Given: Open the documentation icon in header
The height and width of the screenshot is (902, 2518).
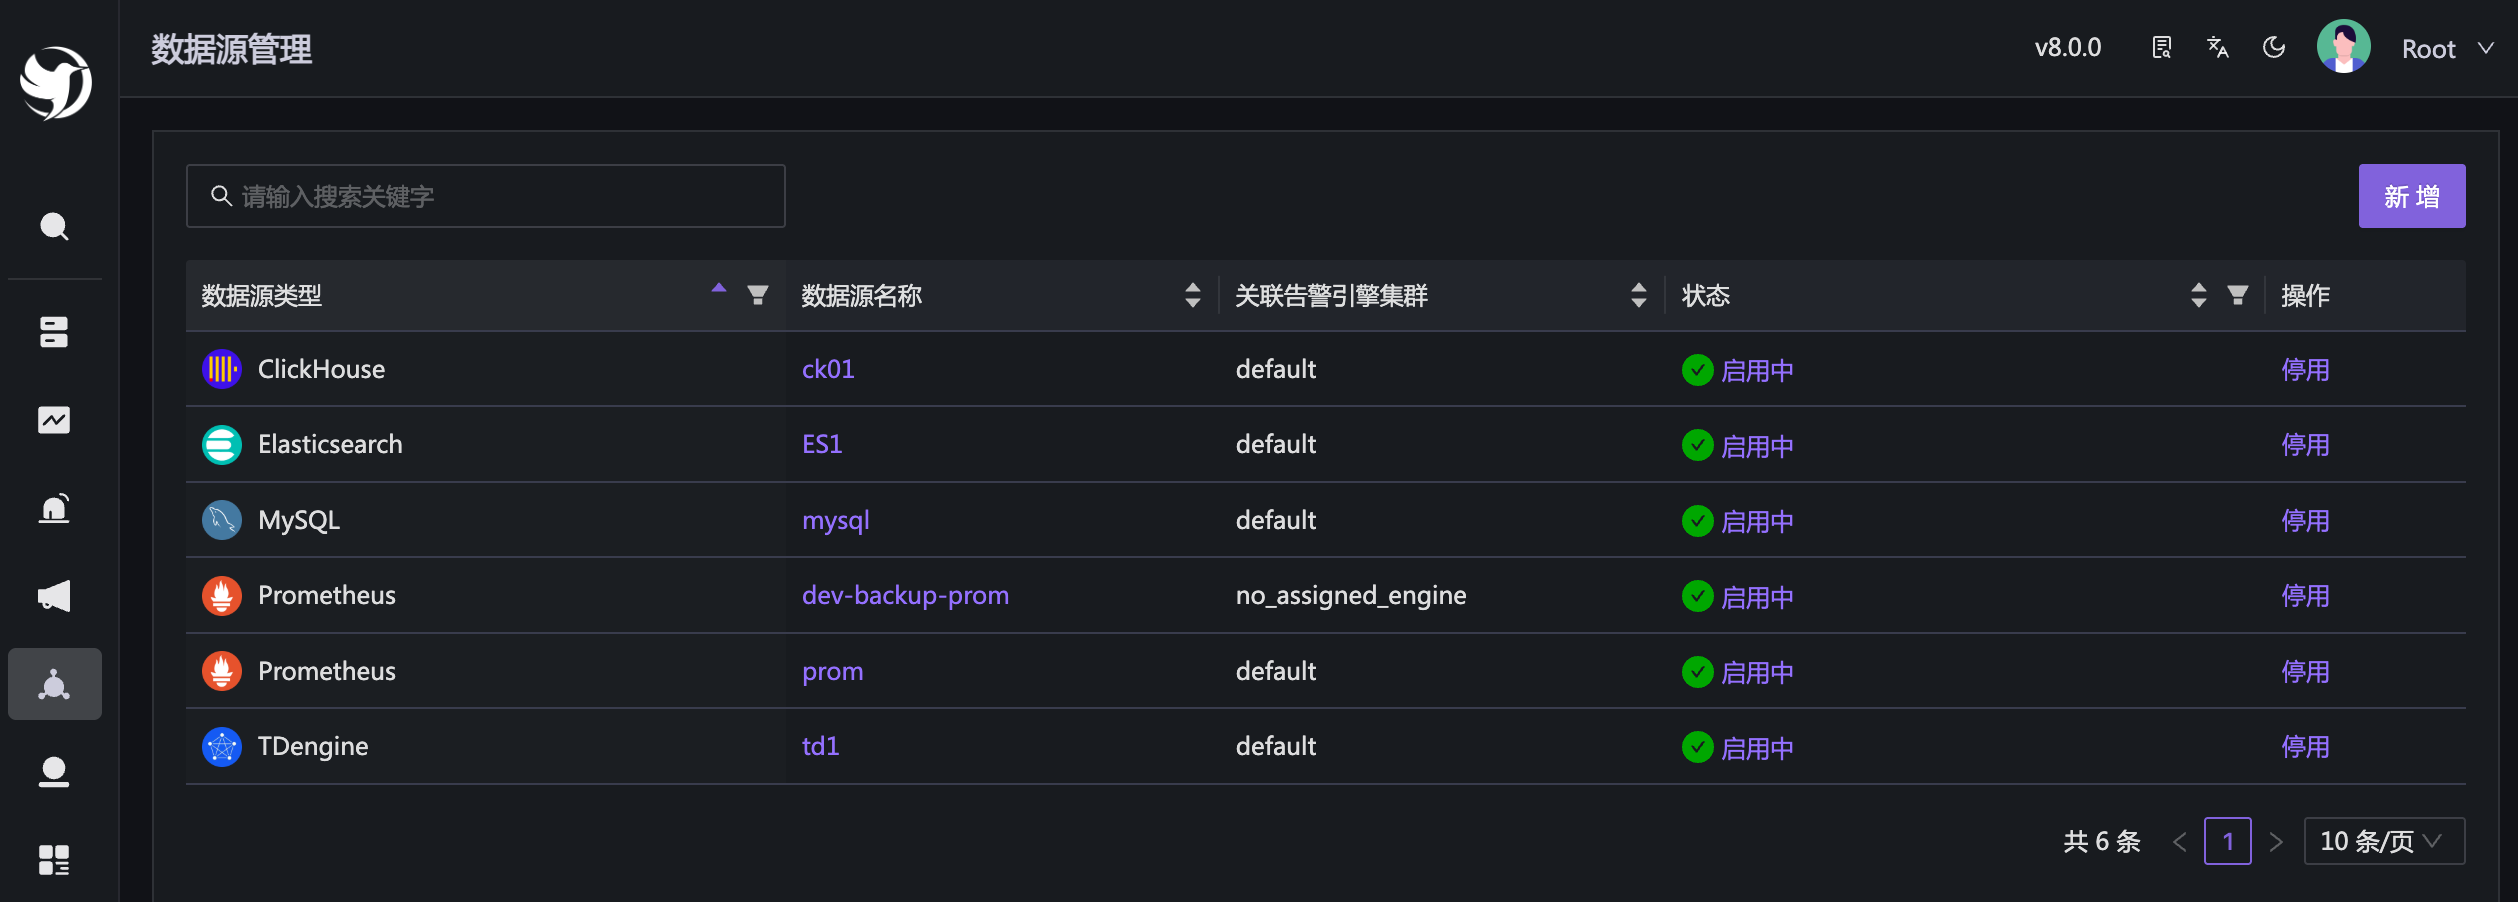Looking at the screenshot, I should click(x=2161, y=48).
